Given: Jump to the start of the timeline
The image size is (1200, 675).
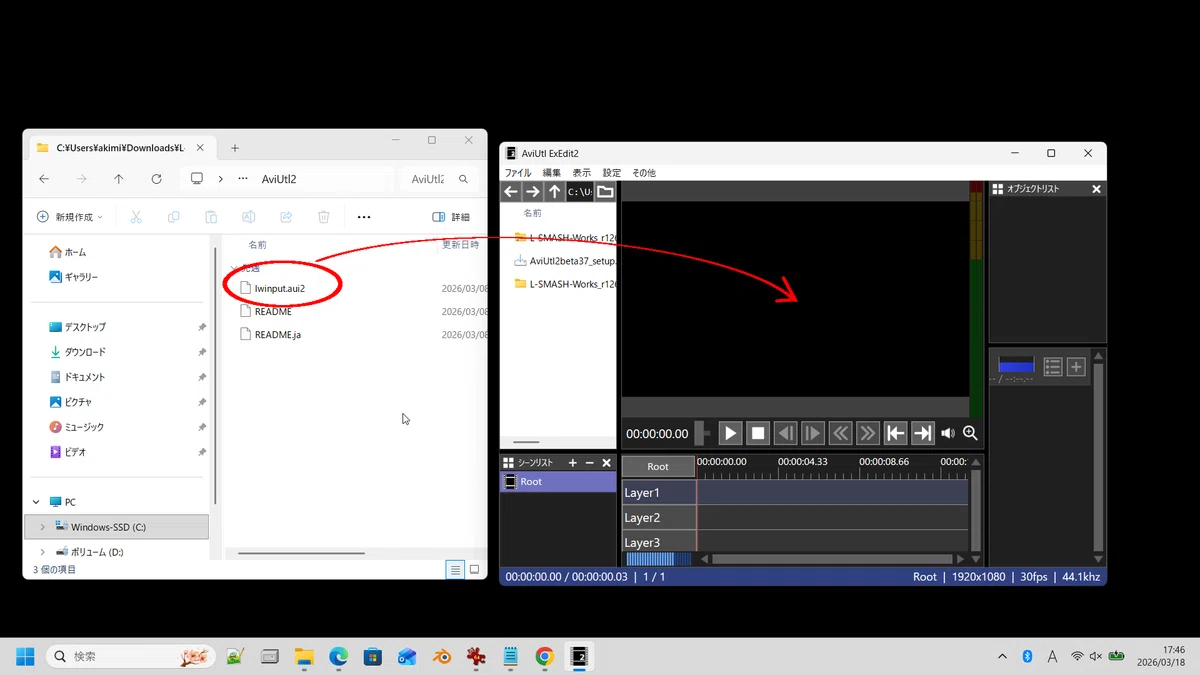Looking at the screenshot, I should [x=895, y=433].
